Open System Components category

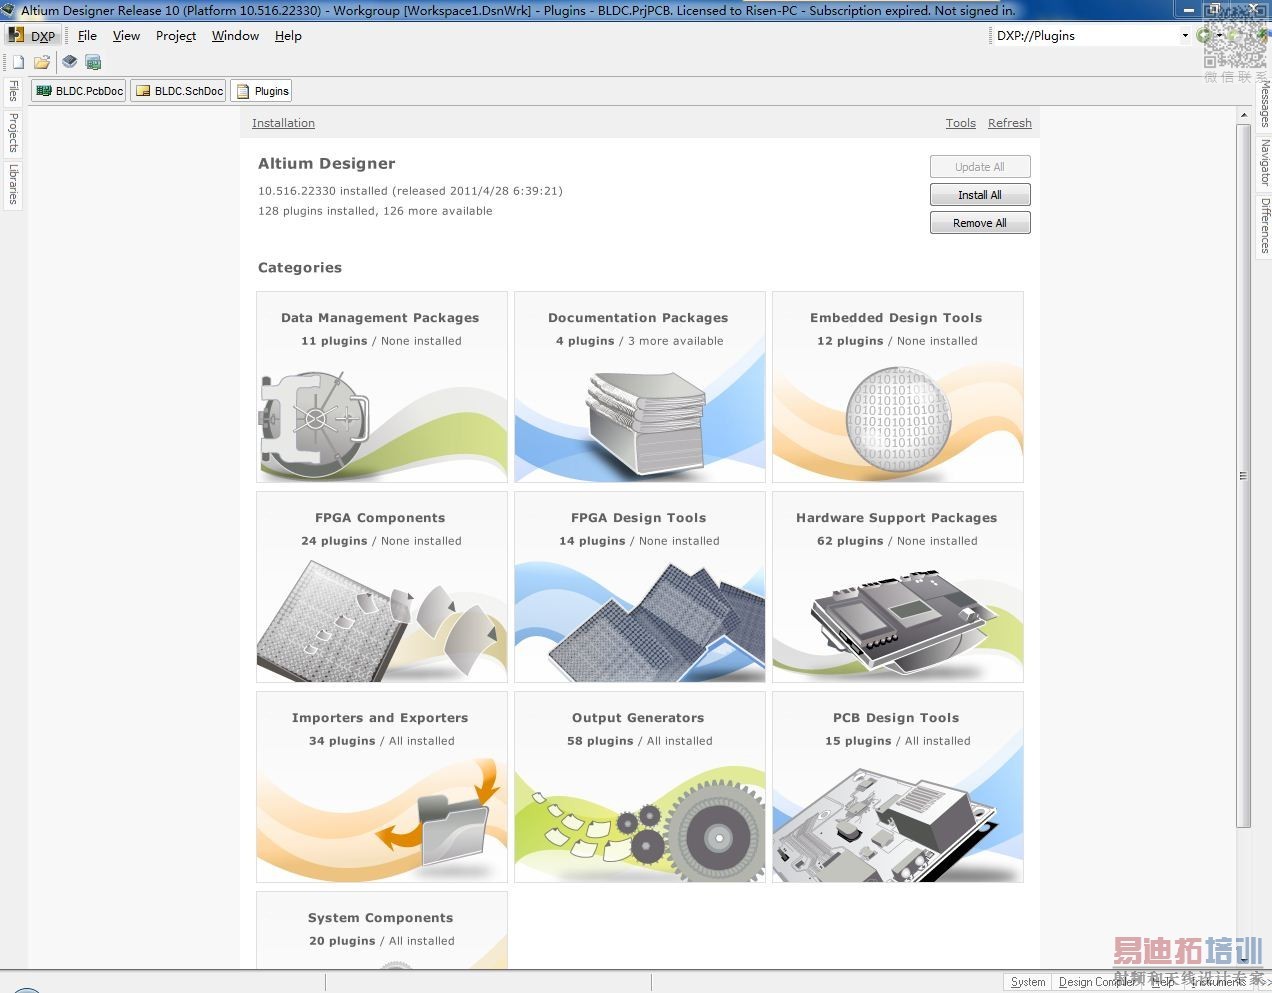381,930
